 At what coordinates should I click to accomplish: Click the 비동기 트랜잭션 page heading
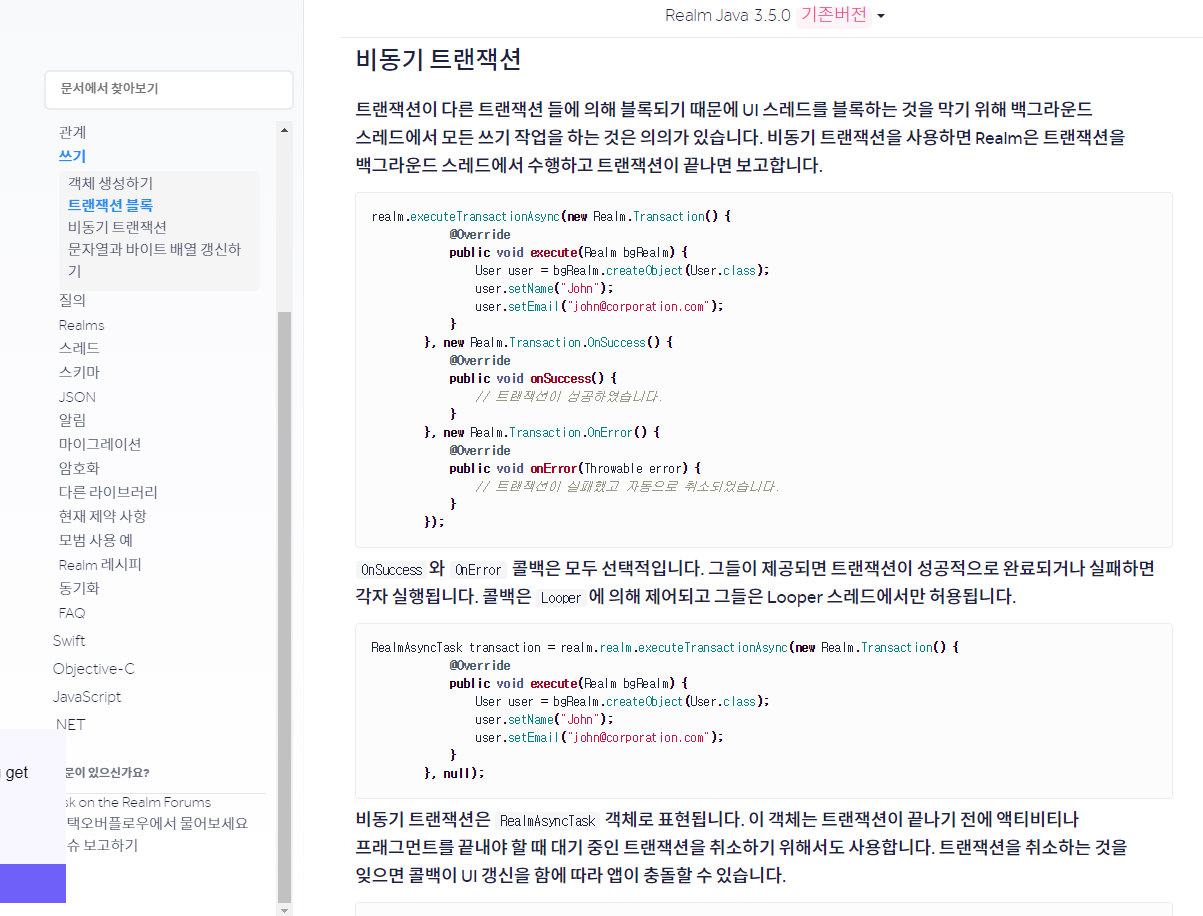coord(439,59)
